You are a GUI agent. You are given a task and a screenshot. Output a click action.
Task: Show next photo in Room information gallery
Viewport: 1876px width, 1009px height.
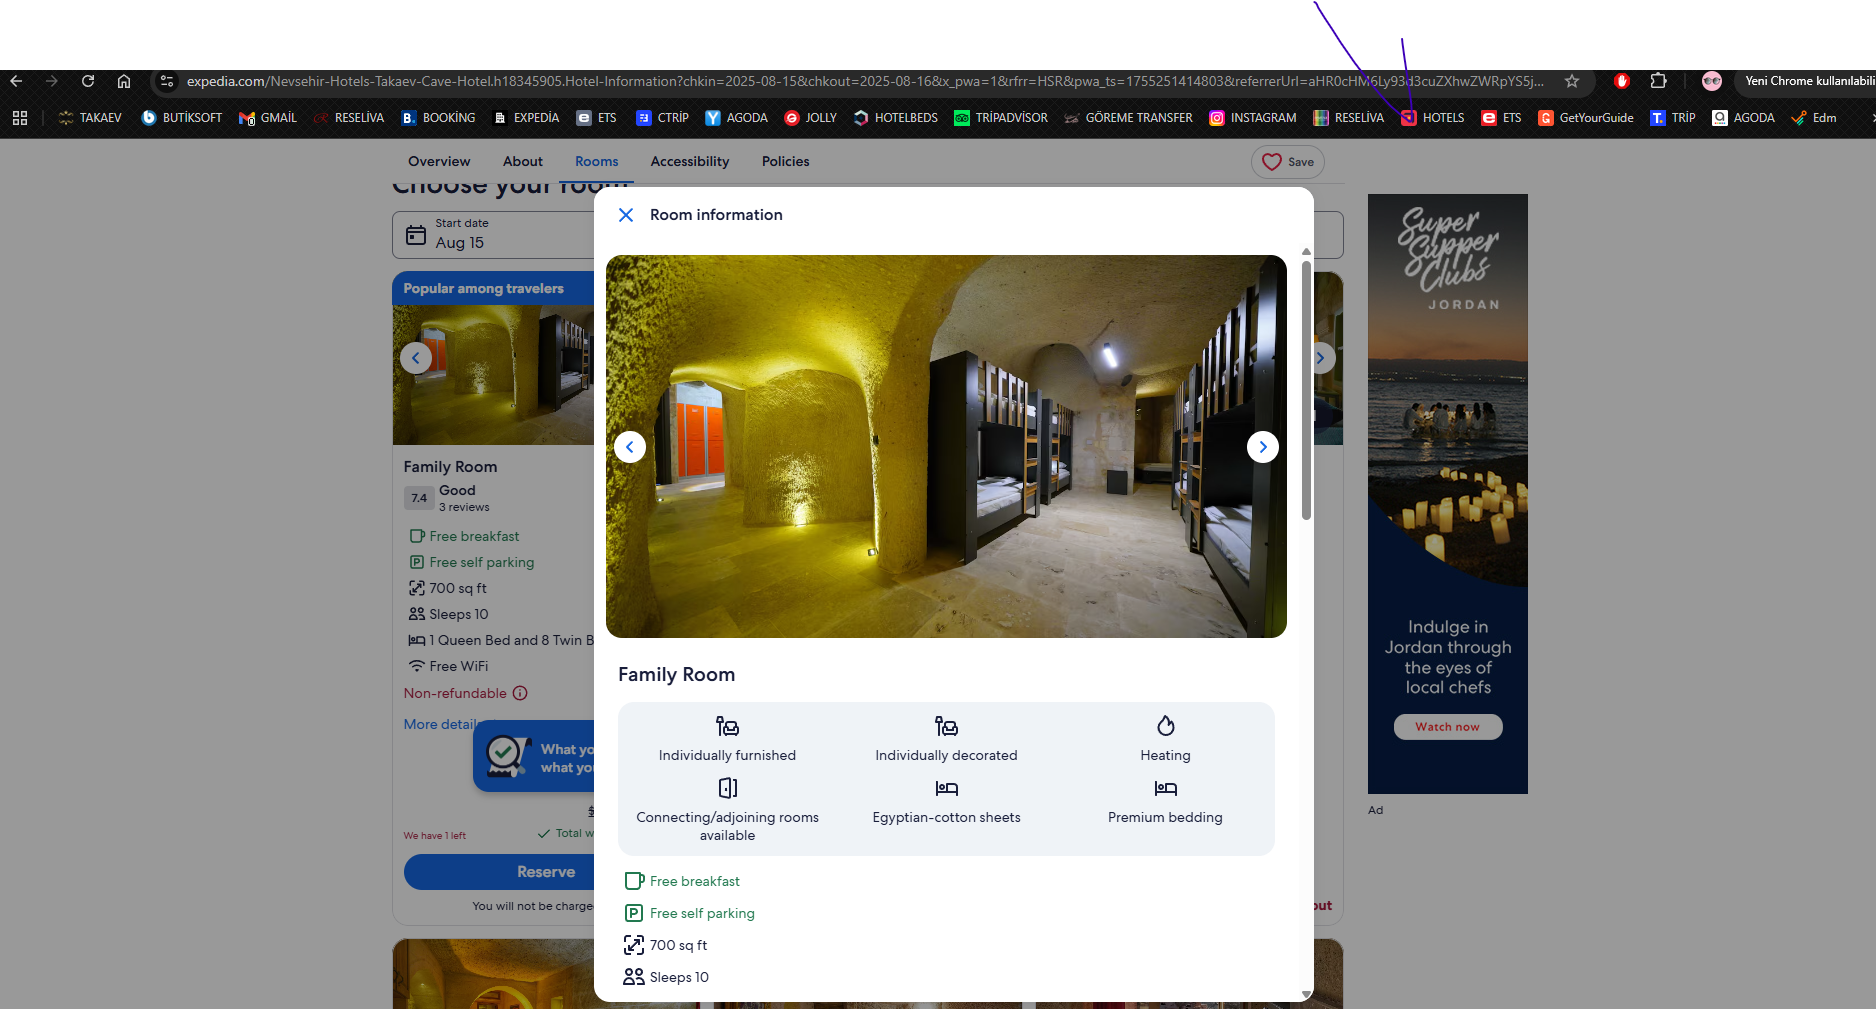pos(1263,447)
